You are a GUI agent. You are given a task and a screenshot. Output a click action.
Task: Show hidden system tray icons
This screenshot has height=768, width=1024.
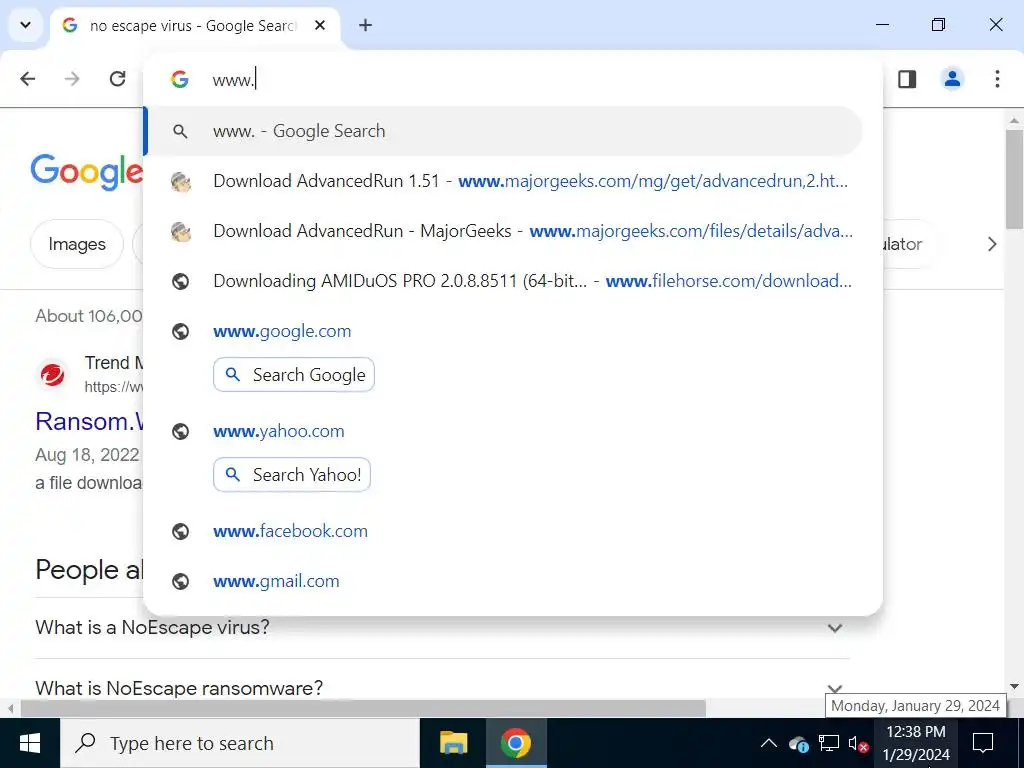(x=769, y=743)
